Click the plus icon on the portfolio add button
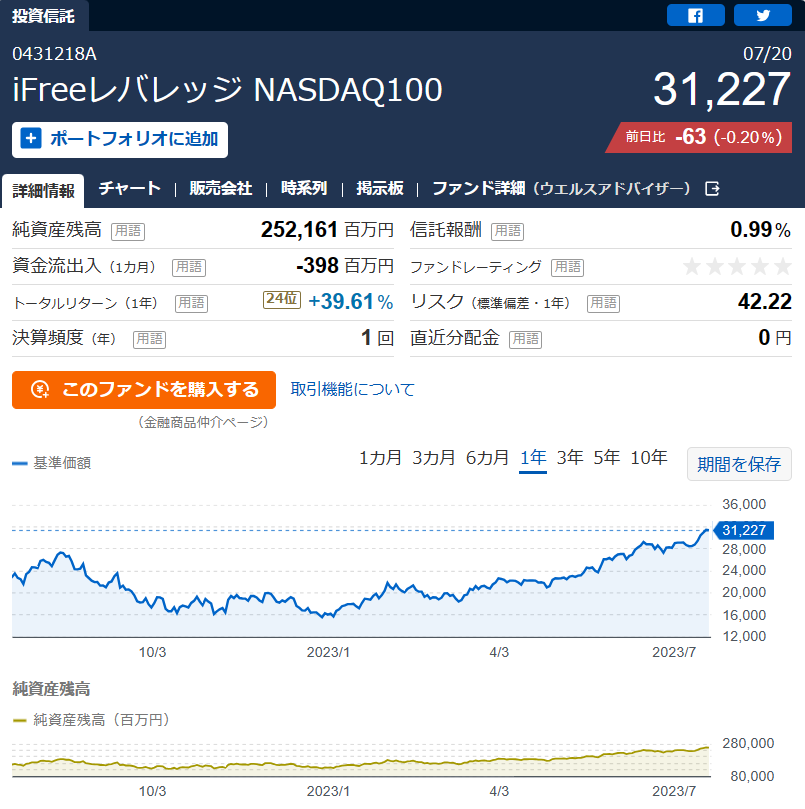The image size is (805, 809). tap(31, 138)
